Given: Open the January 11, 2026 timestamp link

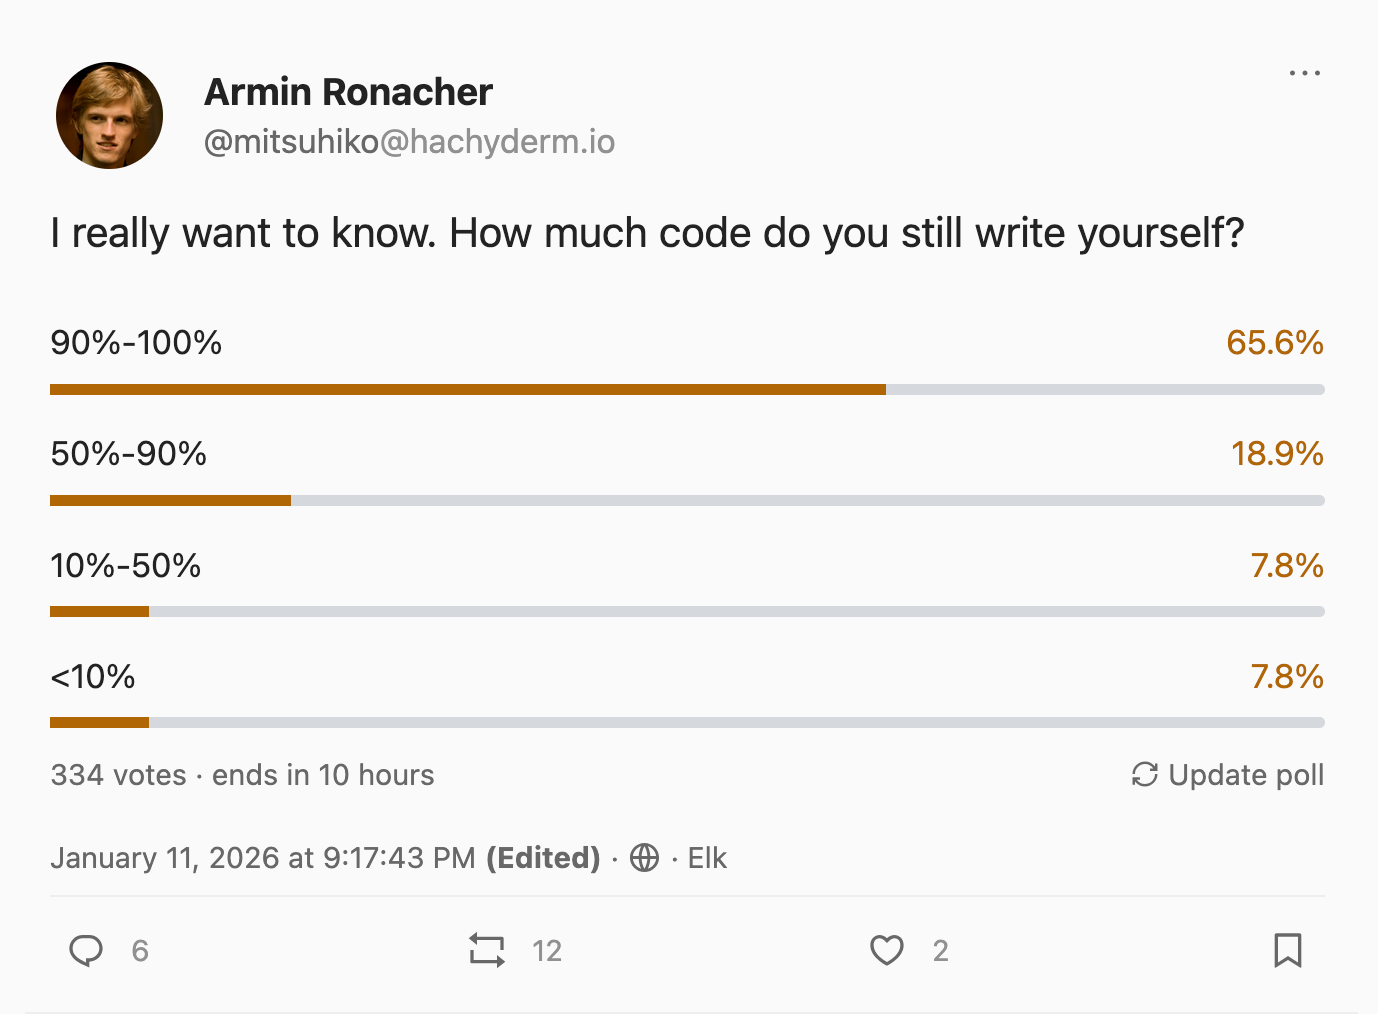Looking at the screenshot, I should coord(262,858).
